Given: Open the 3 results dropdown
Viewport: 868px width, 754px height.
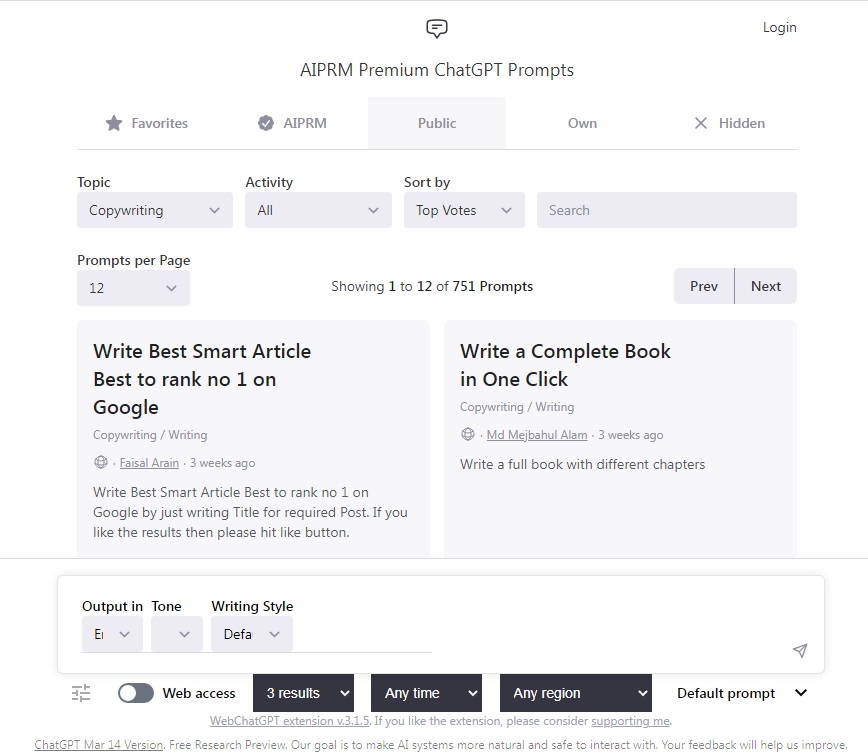Looking at the screenshot, I should click(303, 693).
